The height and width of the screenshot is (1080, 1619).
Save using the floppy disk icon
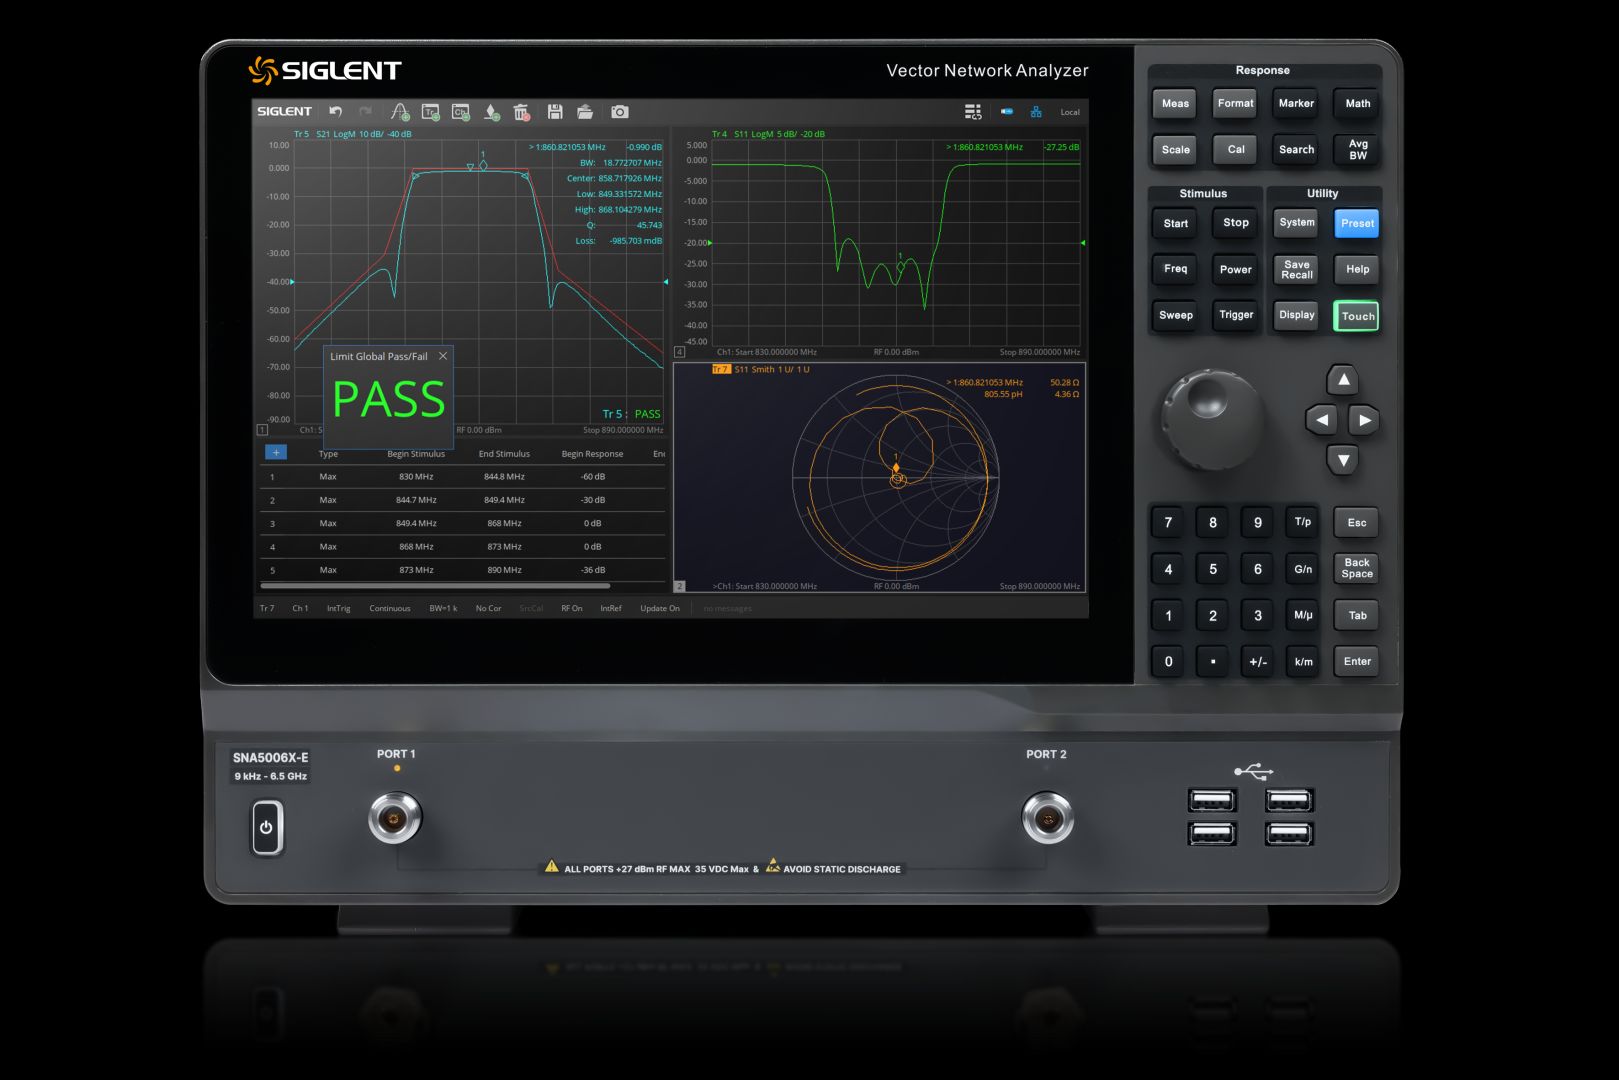tap(555, 112)
